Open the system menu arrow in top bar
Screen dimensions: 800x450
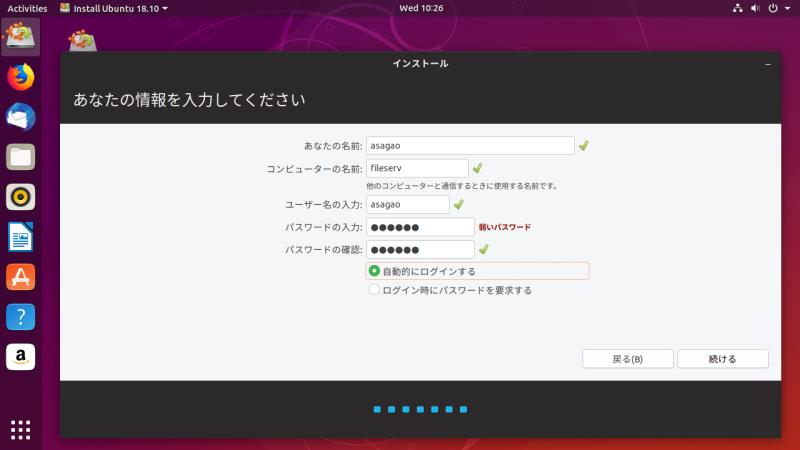click(787, 8)
